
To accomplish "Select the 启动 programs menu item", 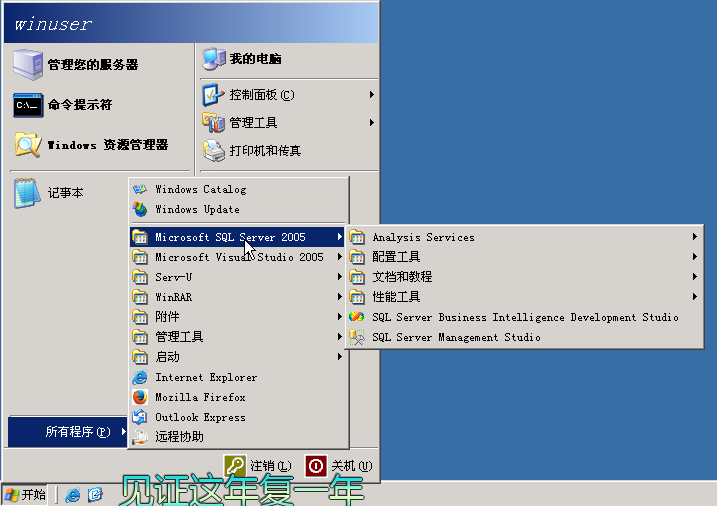I will click(x=237, y=357).
